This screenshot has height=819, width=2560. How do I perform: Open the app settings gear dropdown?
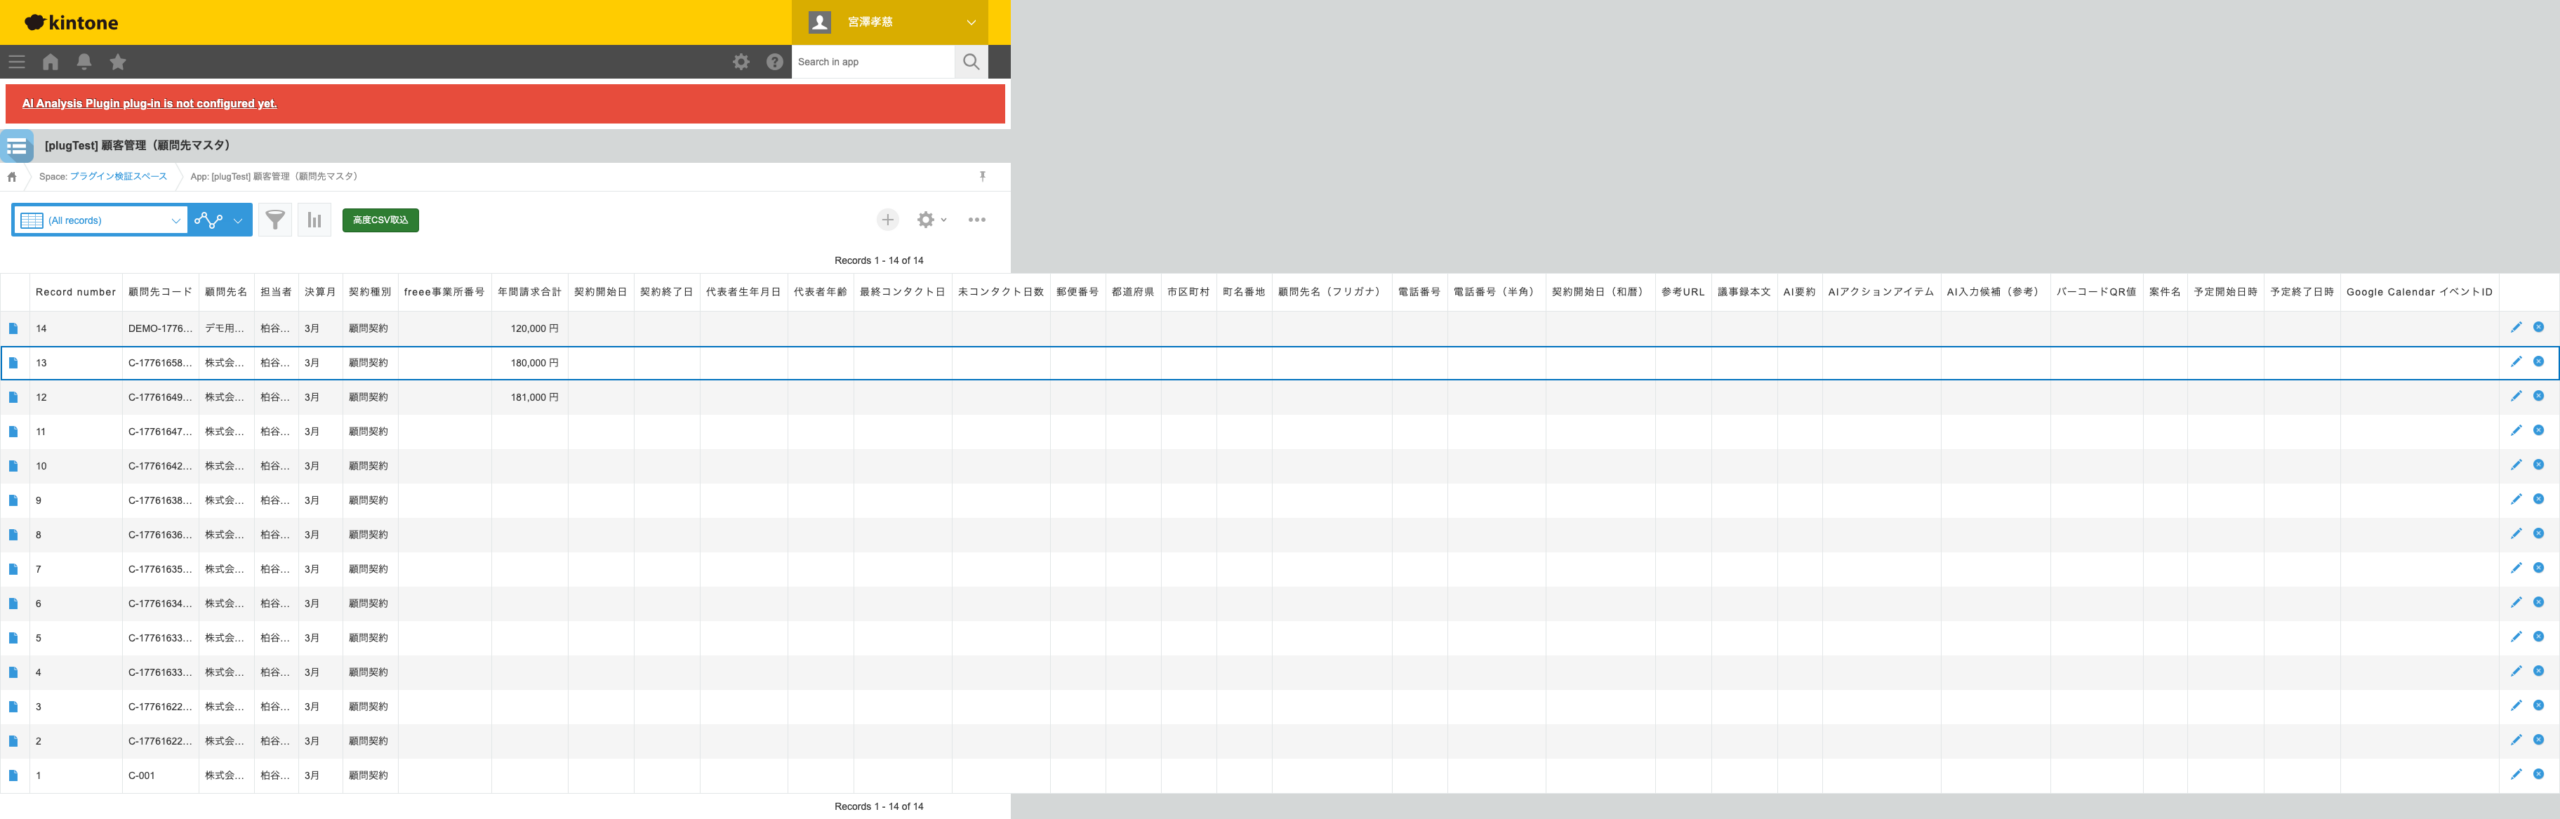(x=930, y=220)
